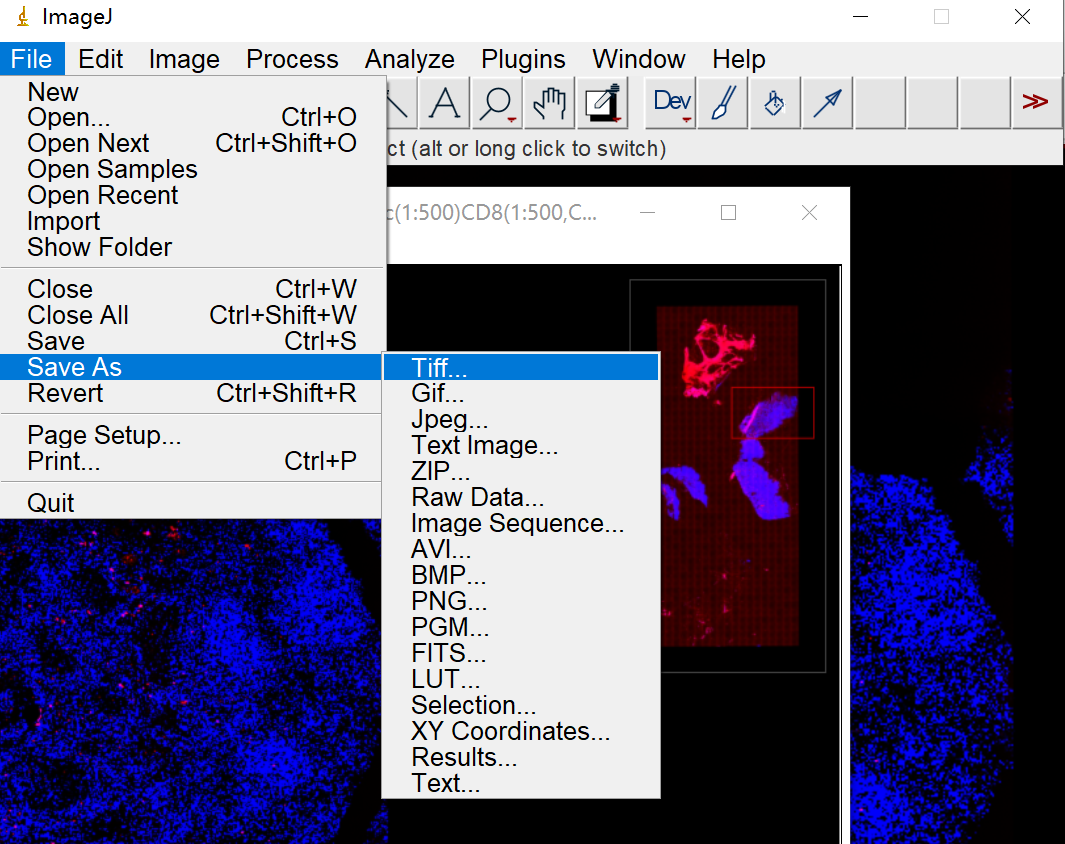1065x844 pixels.
Task: Open the Edit menu
Action: tap(101, 59)
